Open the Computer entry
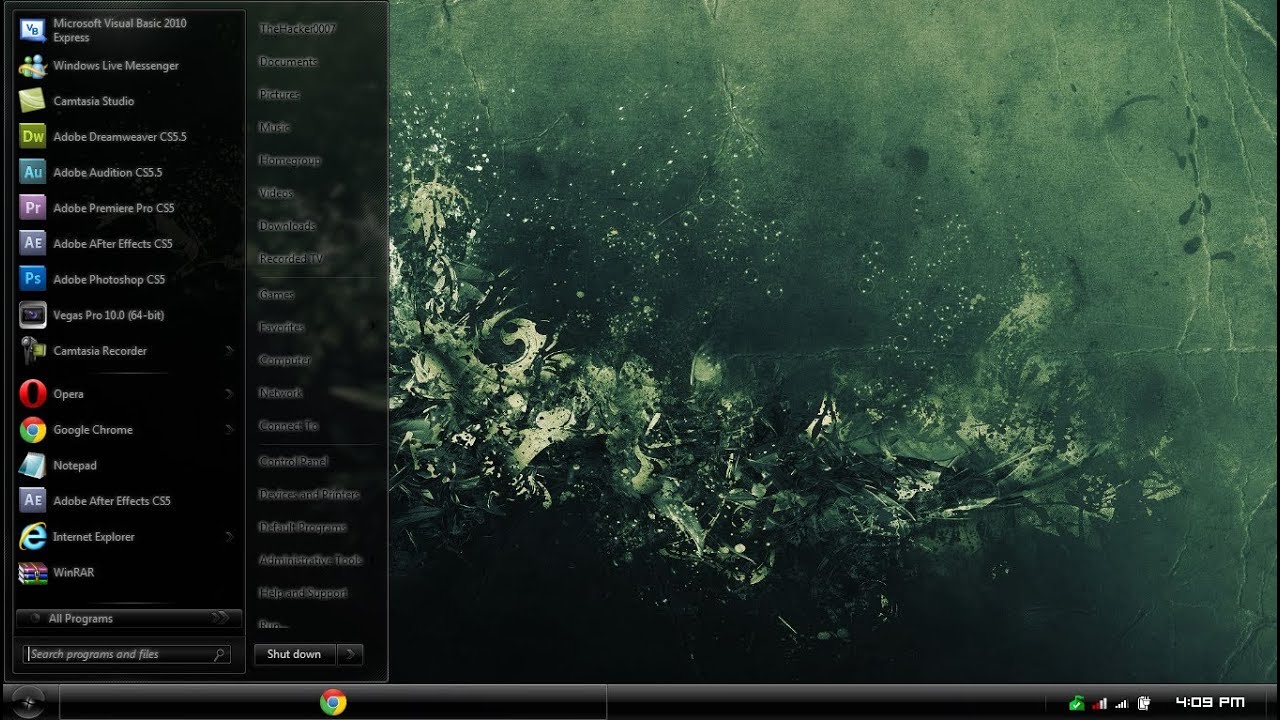This screenshot has width=1280, height=720. (x=285, y=360)
